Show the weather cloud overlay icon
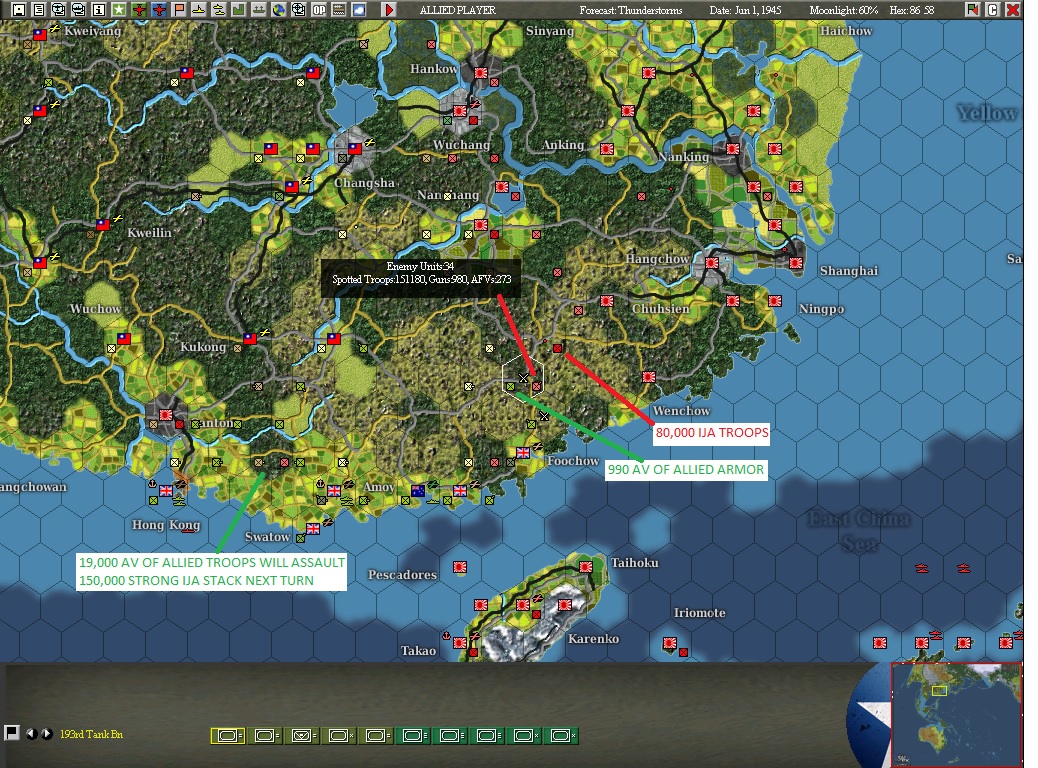 click(x=358, y=9)
